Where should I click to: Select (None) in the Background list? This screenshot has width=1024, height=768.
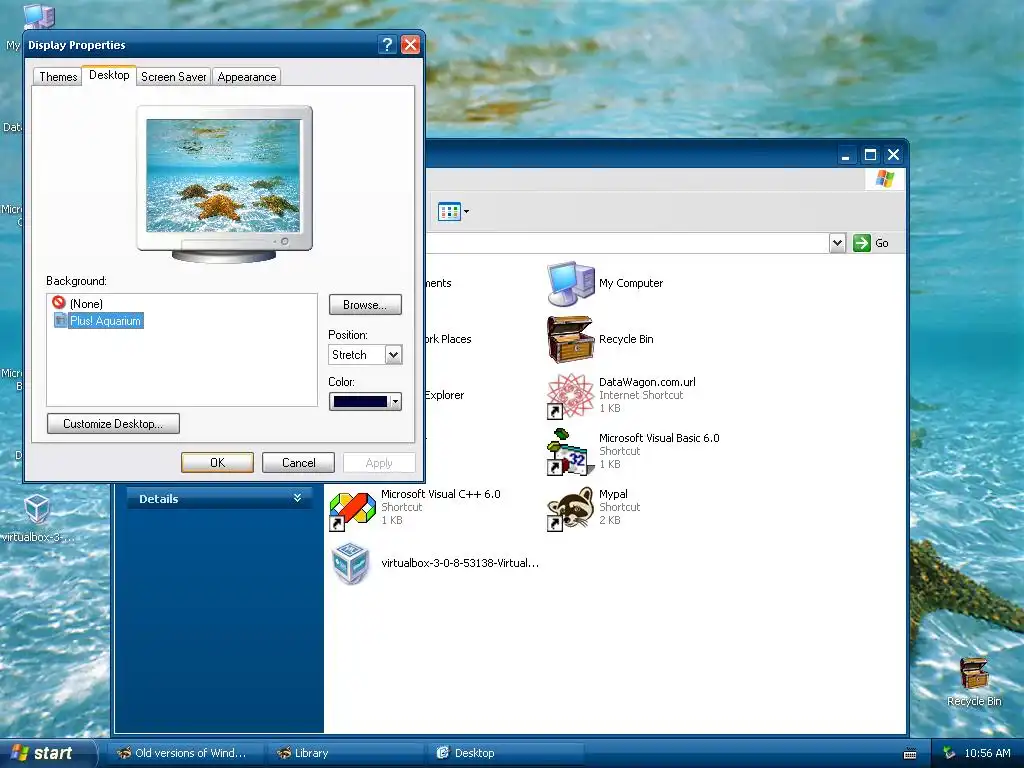[86, 304]
